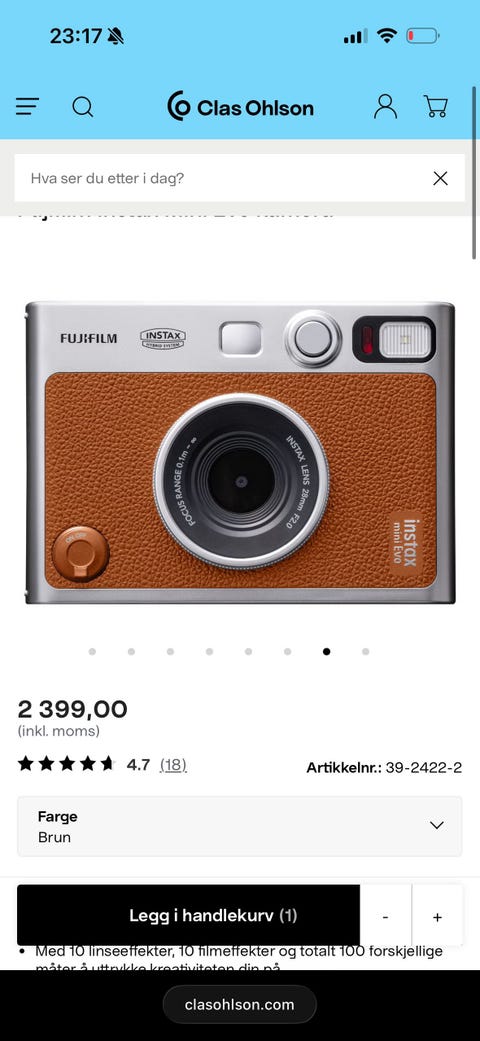The height and width of the screenshot is (1041, 480).
Task: Open the shopping cart icon
Action: tap(436, 106)
